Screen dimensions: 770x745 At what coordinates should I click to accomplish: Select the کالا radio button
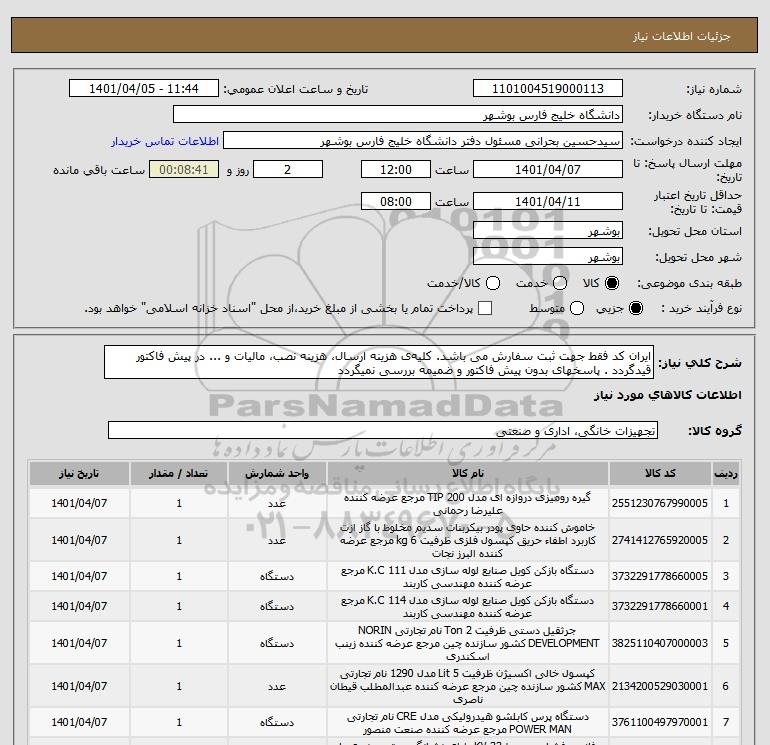point(612,283)
